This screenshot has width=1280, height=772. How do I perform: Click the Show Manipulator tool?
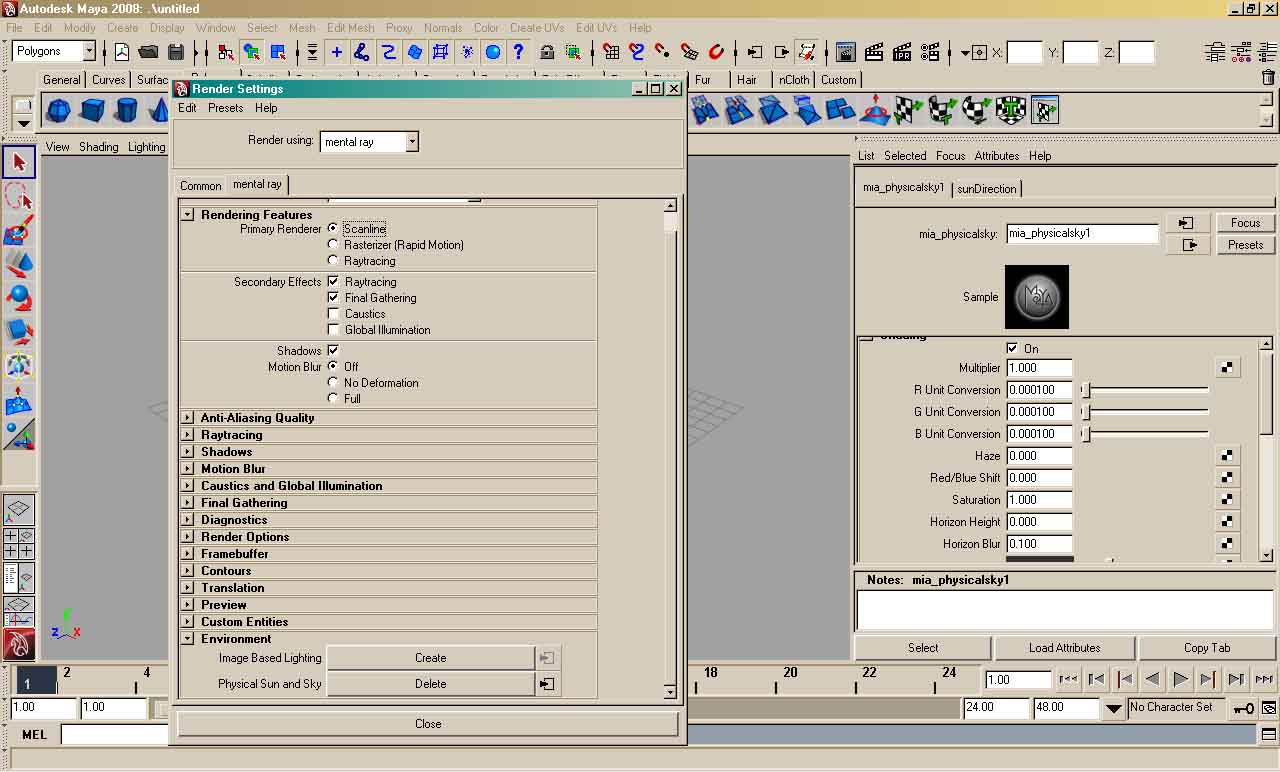click(x=19, y=434)
